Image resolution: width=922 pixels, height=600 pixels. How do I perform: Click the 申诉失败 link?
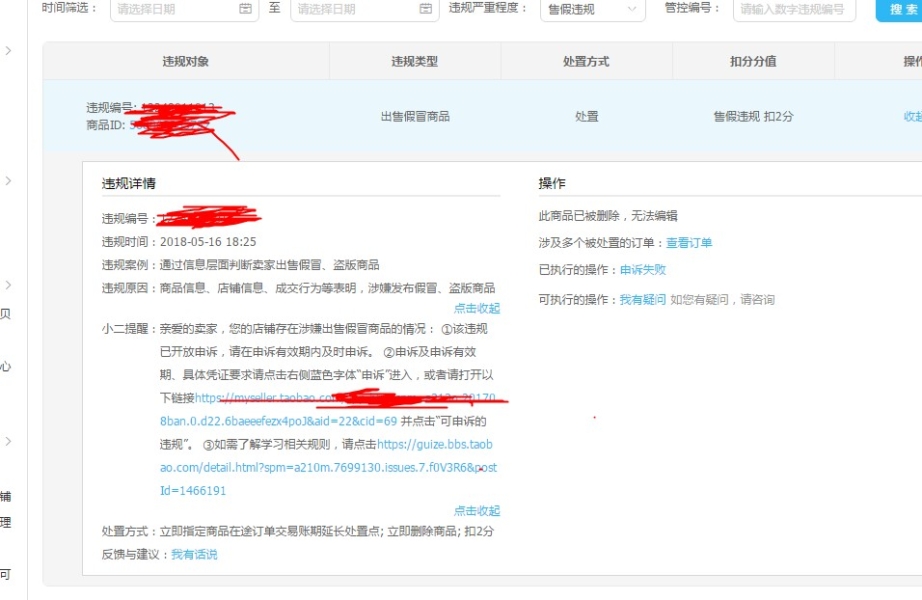point(642,270)
